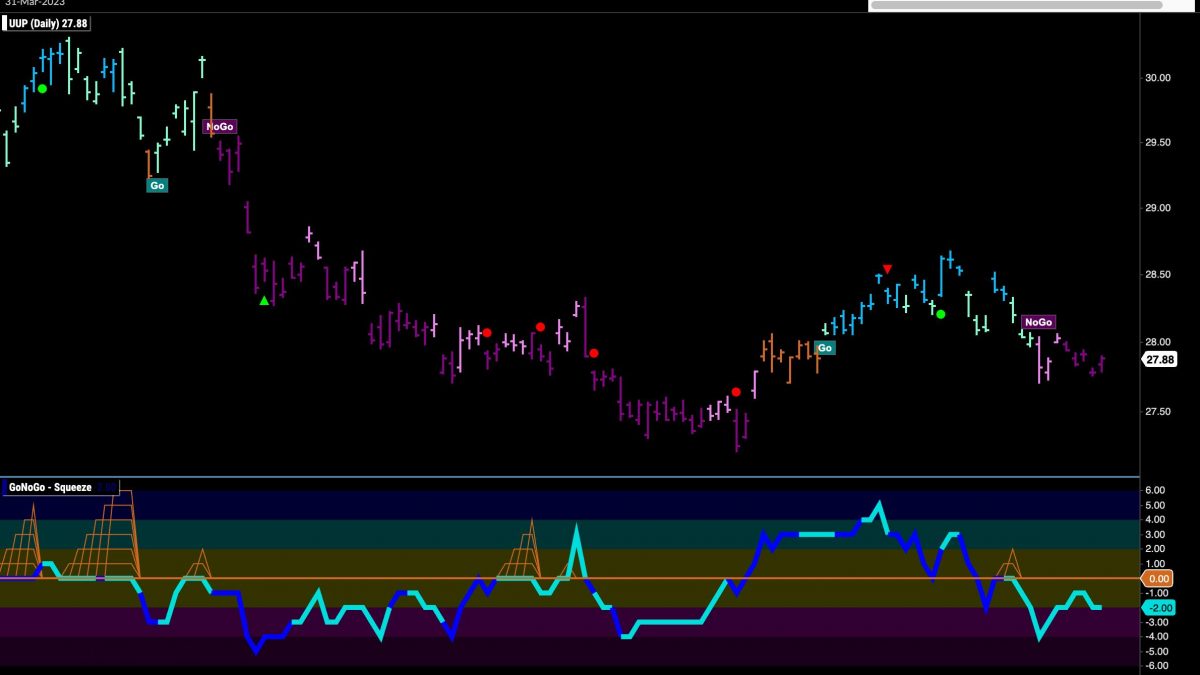The height and width of the screenshot is (675, 1200).
Task: Click the orange 0.00 indicator value tag
Action: click(1159, 578)
